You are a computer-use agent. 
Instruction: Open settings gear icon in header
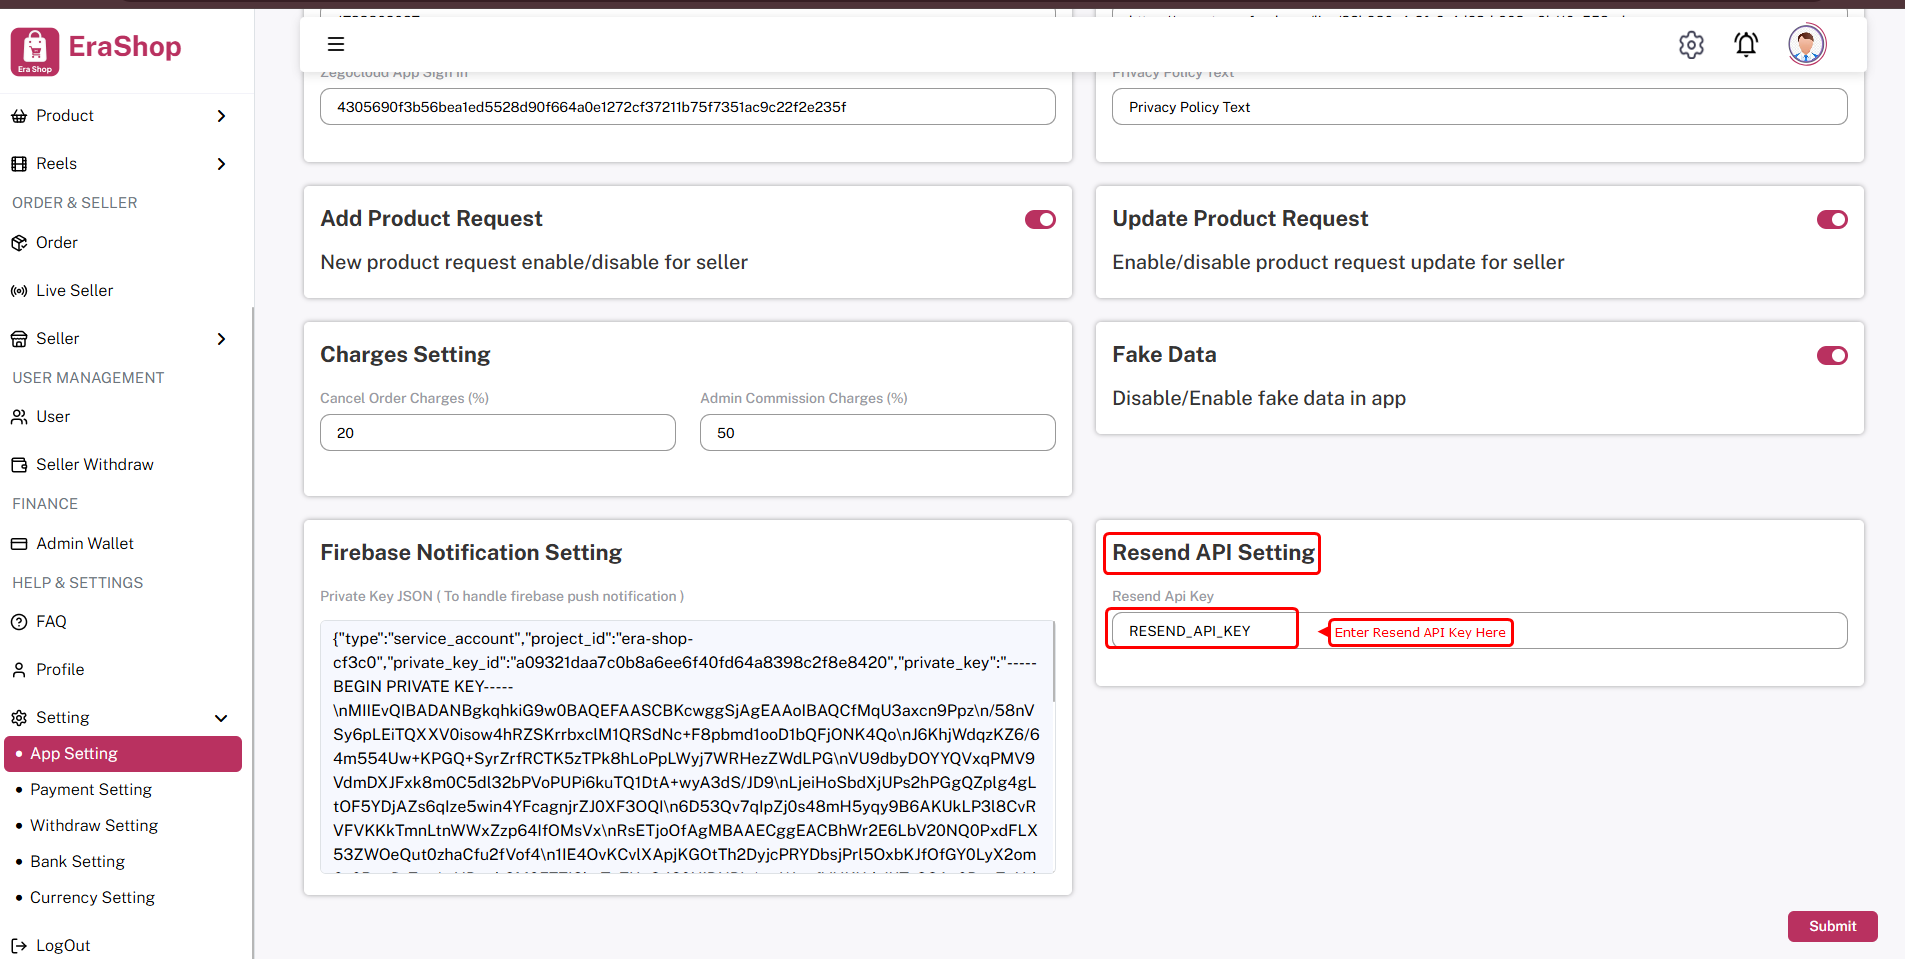point(1691,45)
